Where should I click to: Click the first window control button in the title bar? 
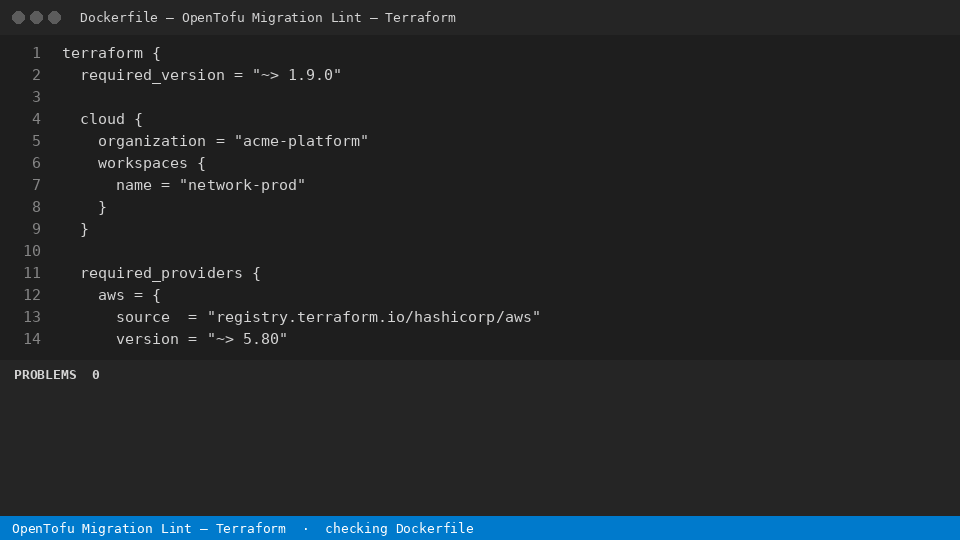(18, 18)
